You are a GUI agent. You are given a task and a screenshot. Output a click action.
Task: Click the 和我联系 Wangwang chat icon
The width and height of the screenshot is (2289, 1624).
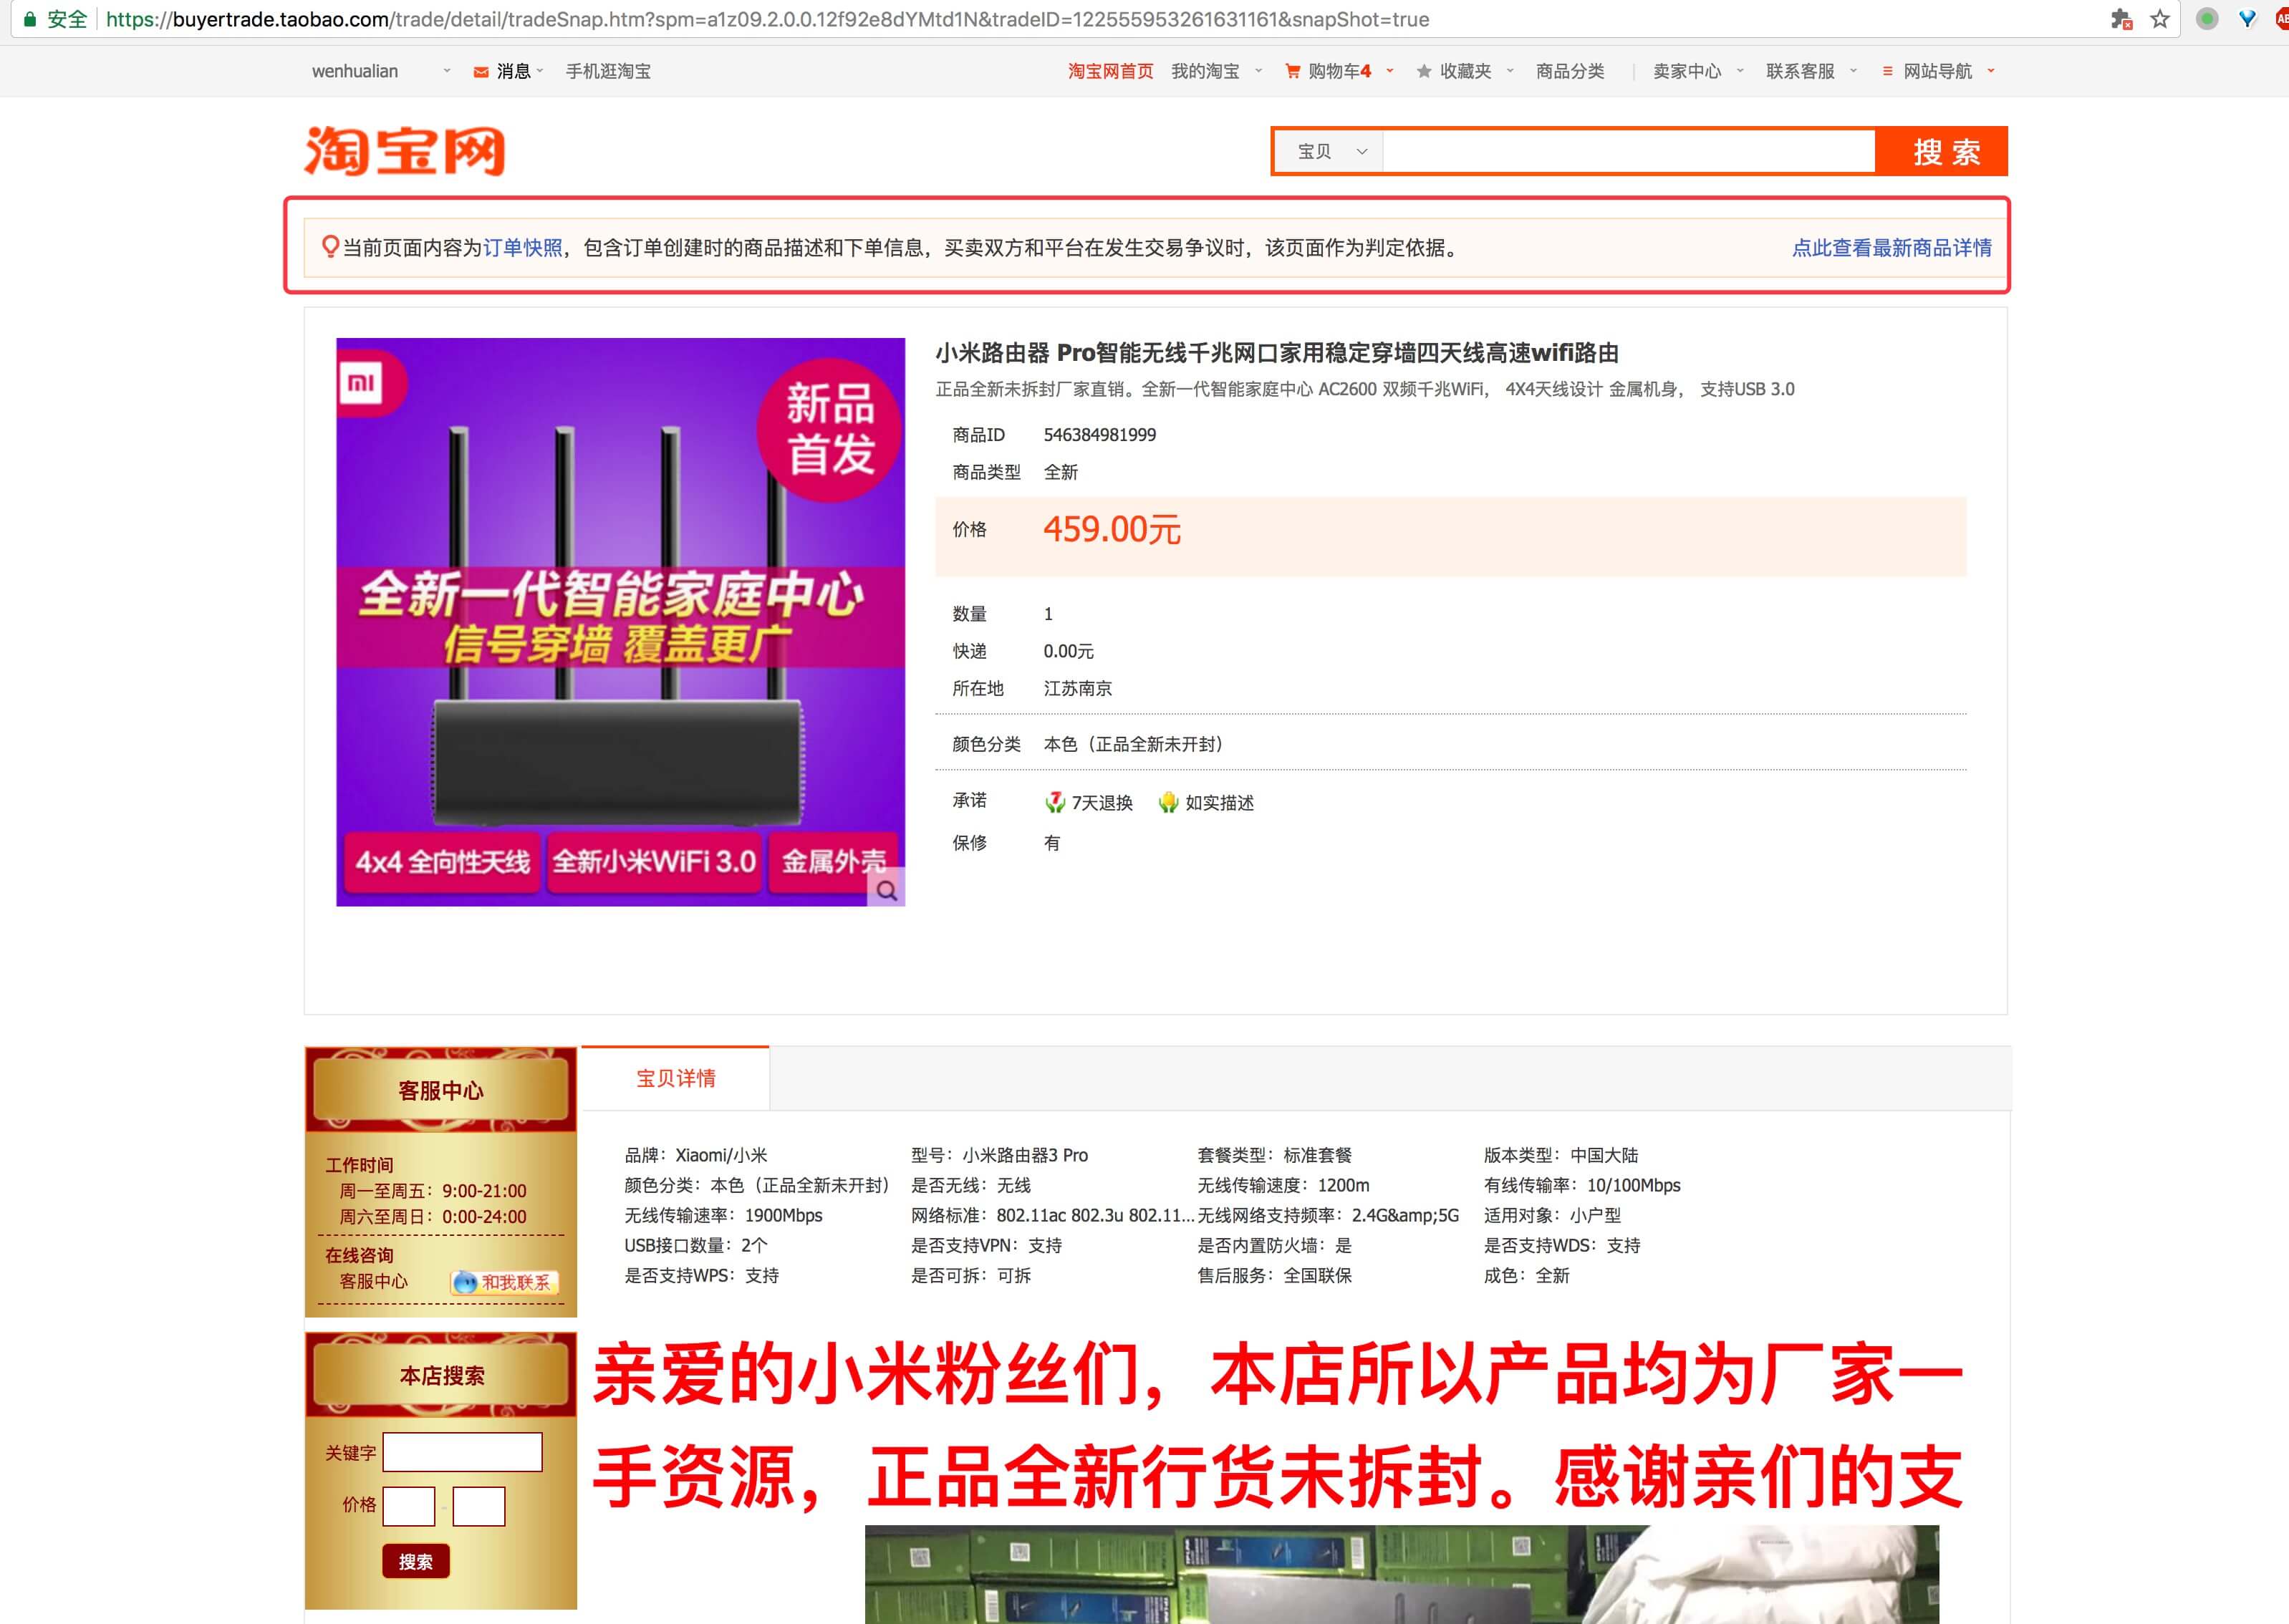coord(505,1282)
